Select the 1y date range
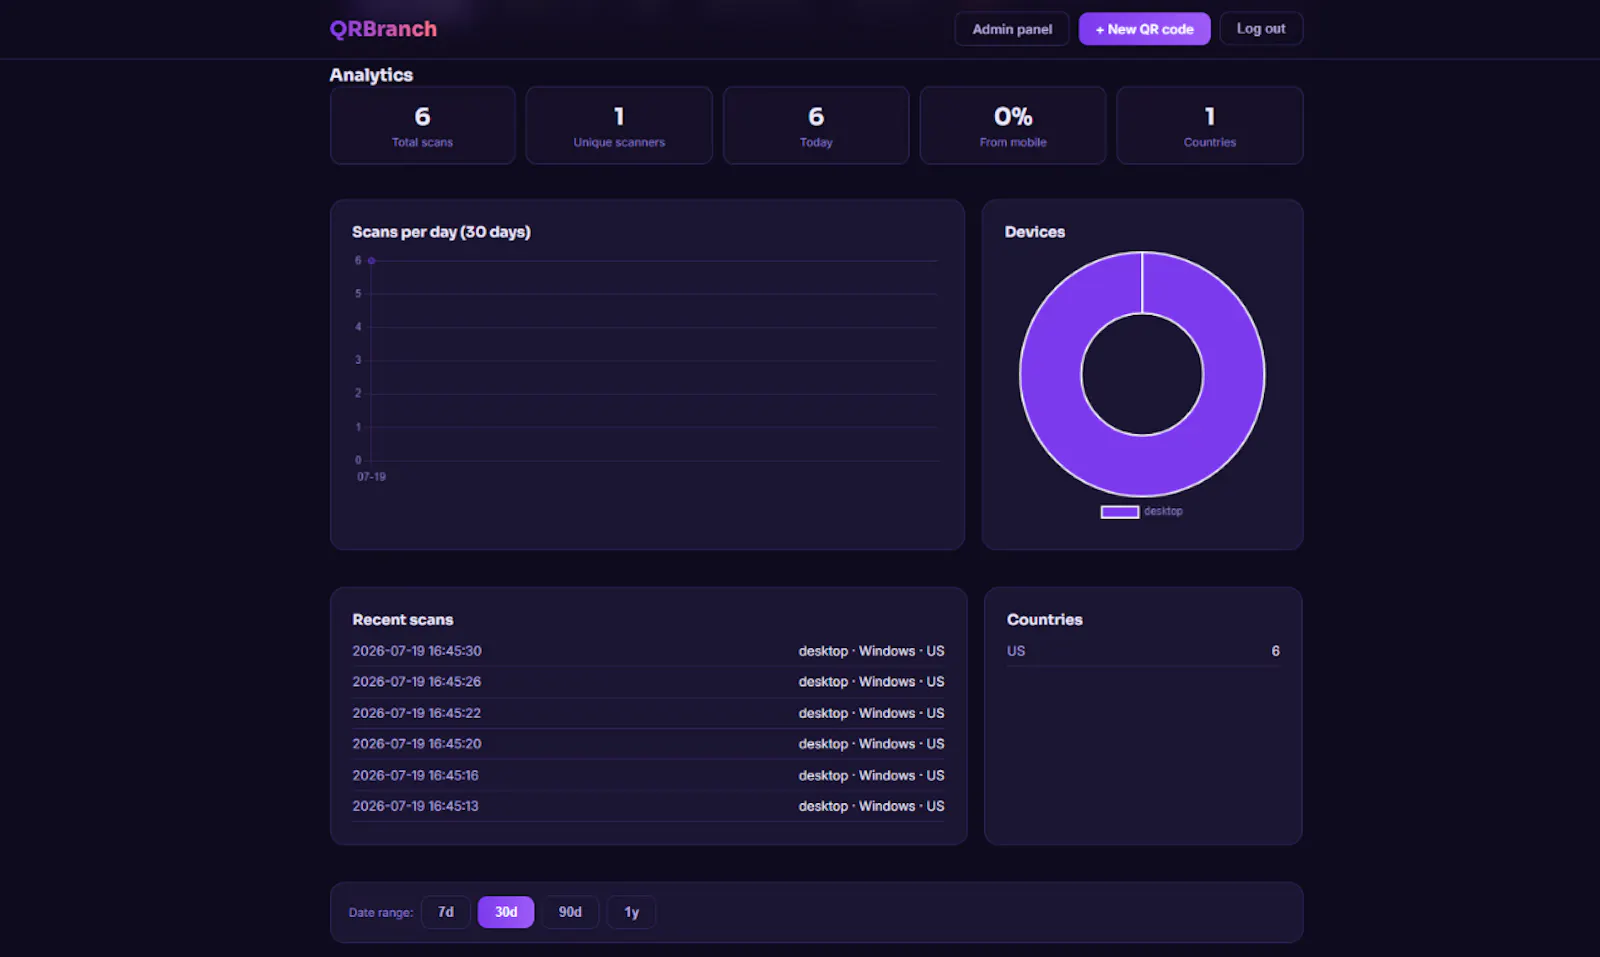1600x957 pixels. pos(631,912)
